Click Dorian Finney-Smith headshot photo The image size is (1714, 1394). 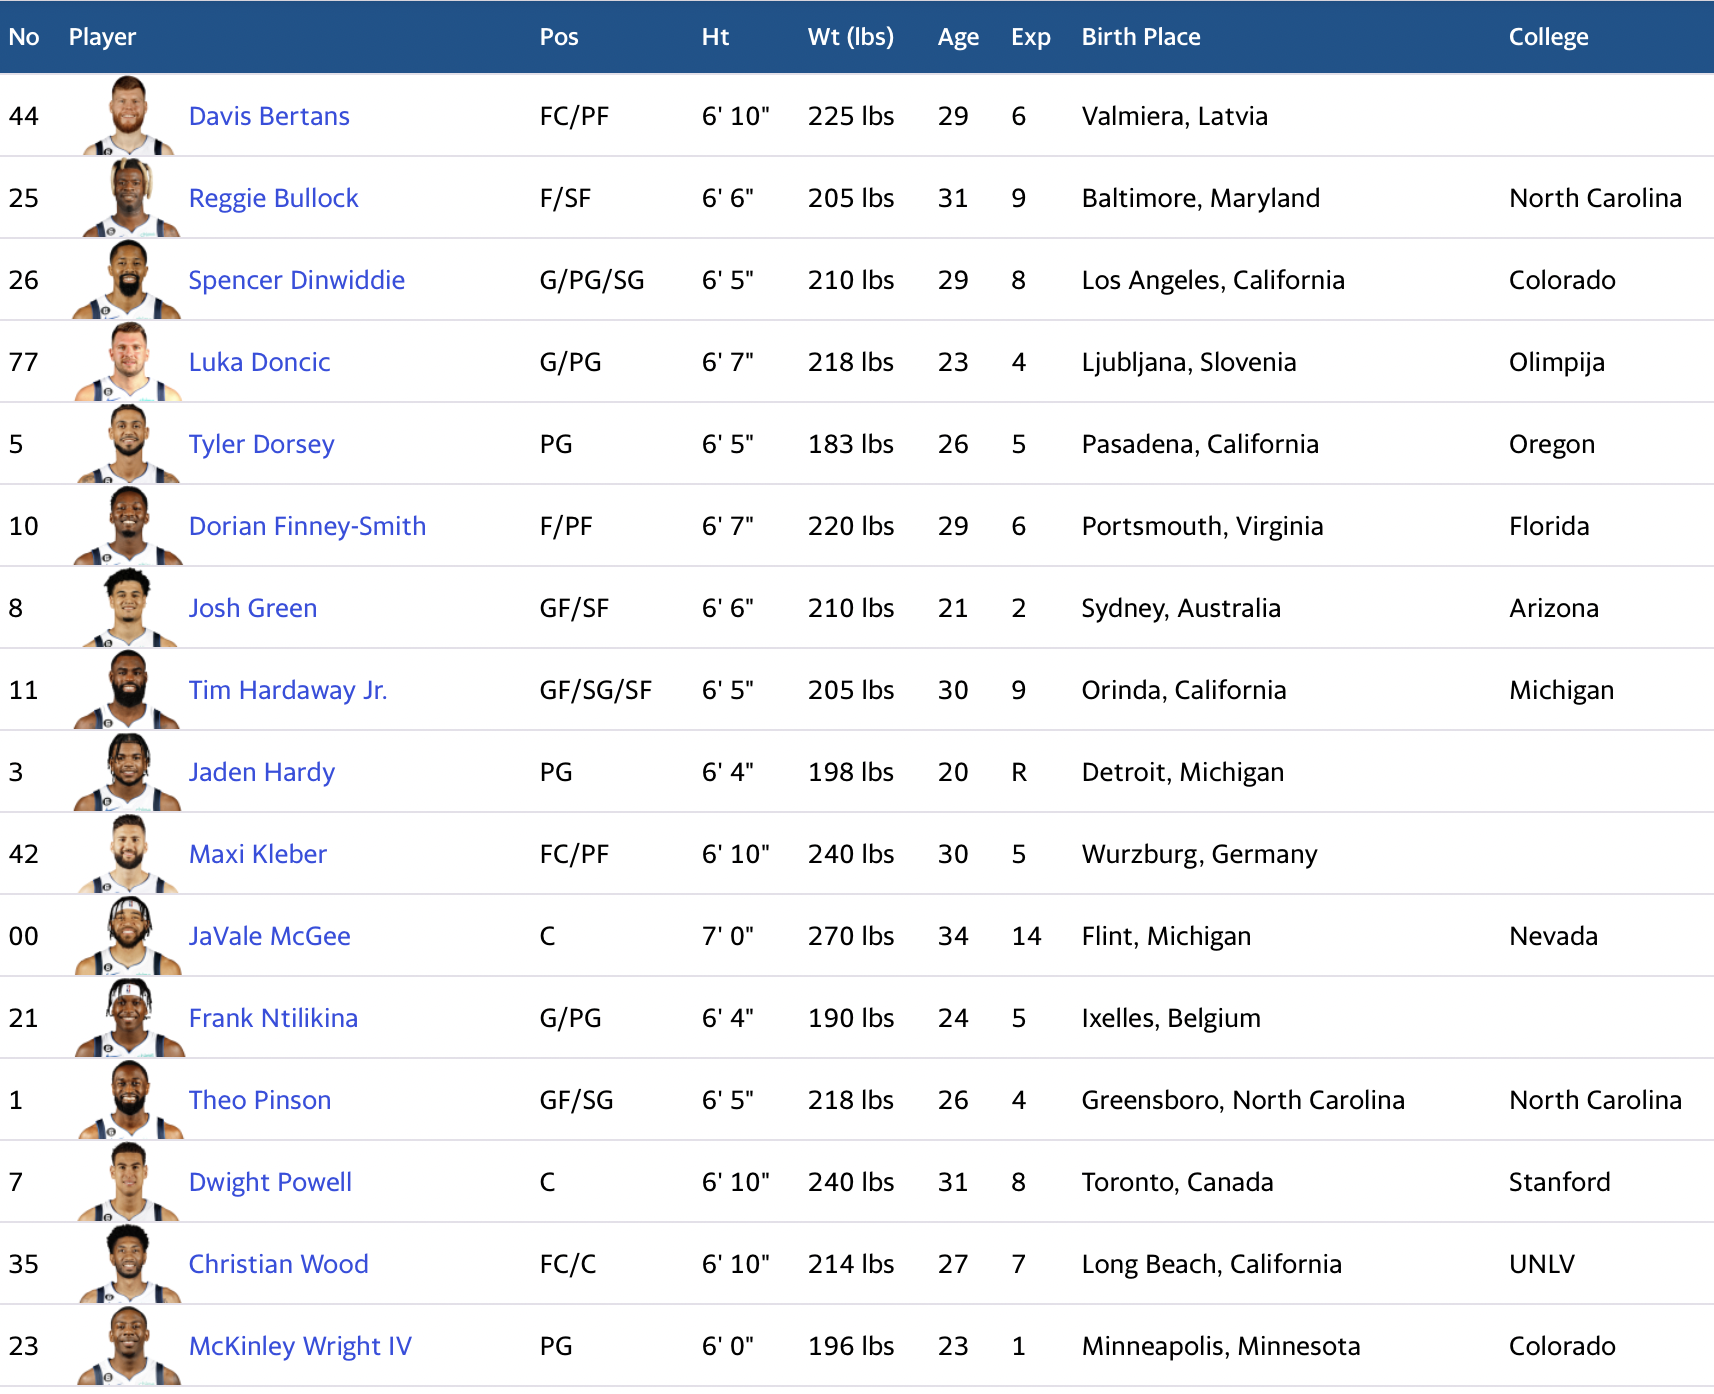pyautogui.click(x=128, y=525)
